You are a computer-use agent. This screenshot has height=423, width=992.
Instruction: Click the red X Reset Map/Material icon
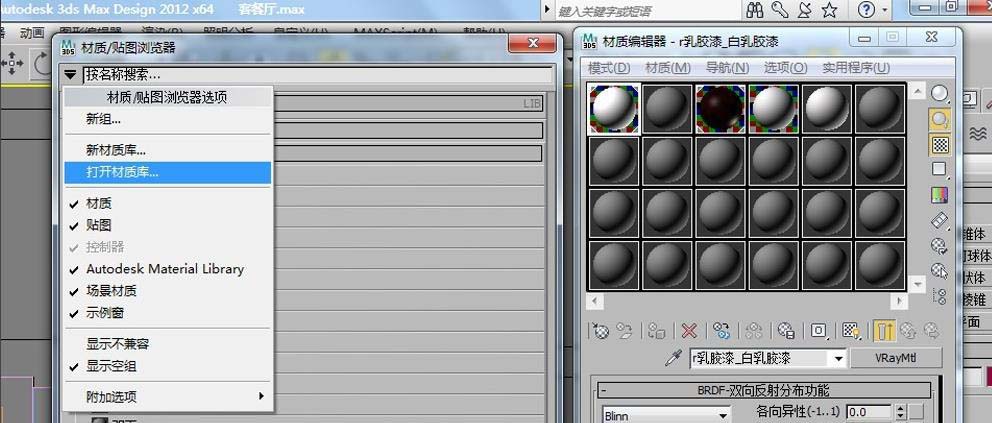(689, 330)
